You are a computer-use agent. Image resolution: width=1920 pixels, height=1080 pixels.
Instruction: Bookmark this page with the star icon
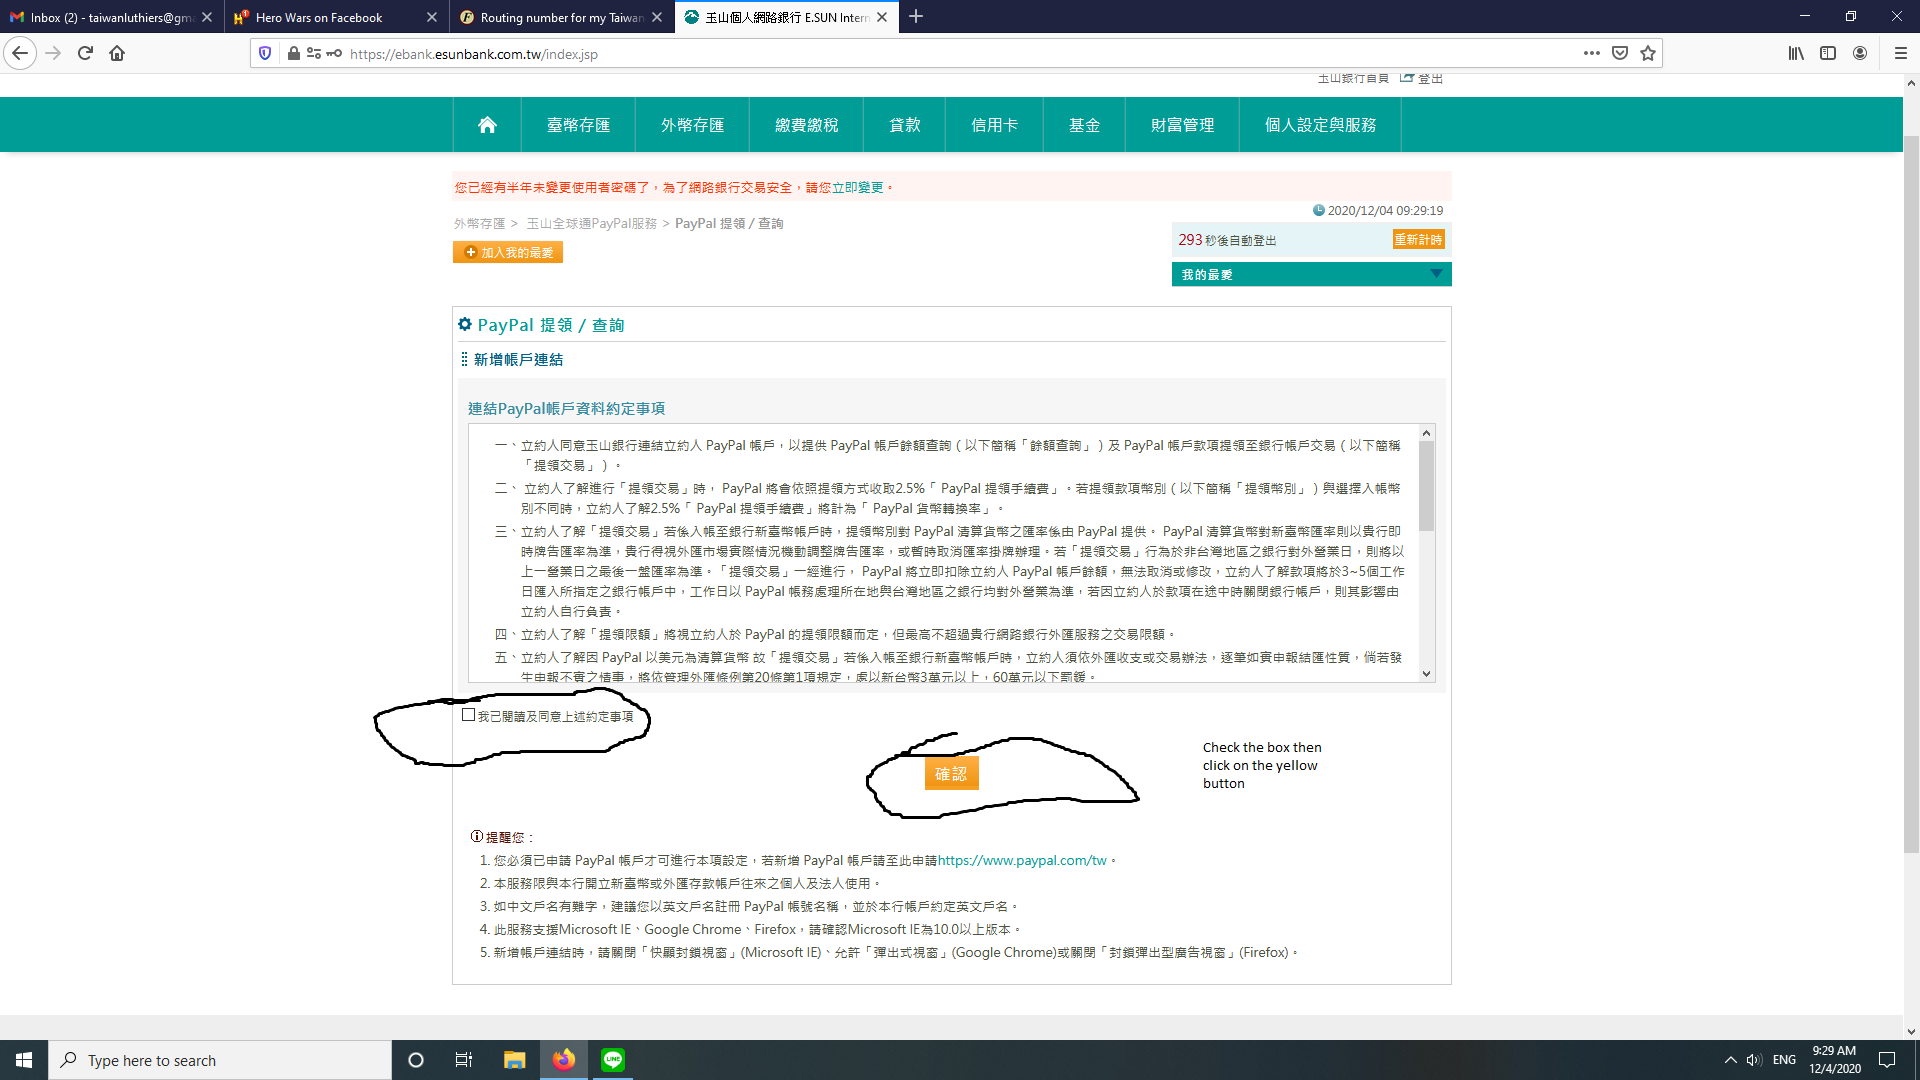tap(1646, 53)
